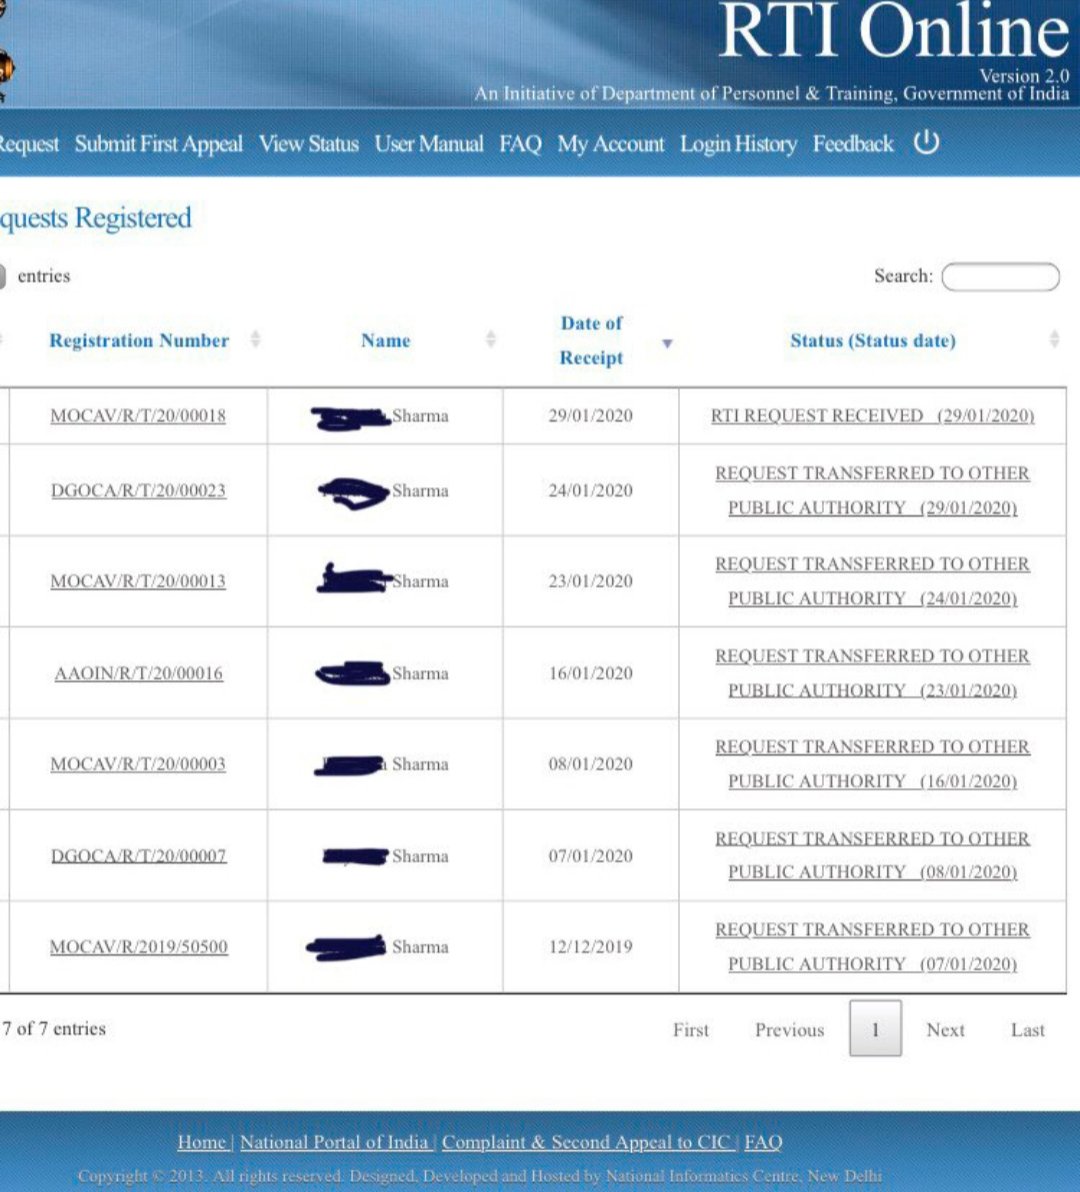The width and height of the screenshot is (1080, 1192).
Task: Open My Account menu
Action: (610, 144)
